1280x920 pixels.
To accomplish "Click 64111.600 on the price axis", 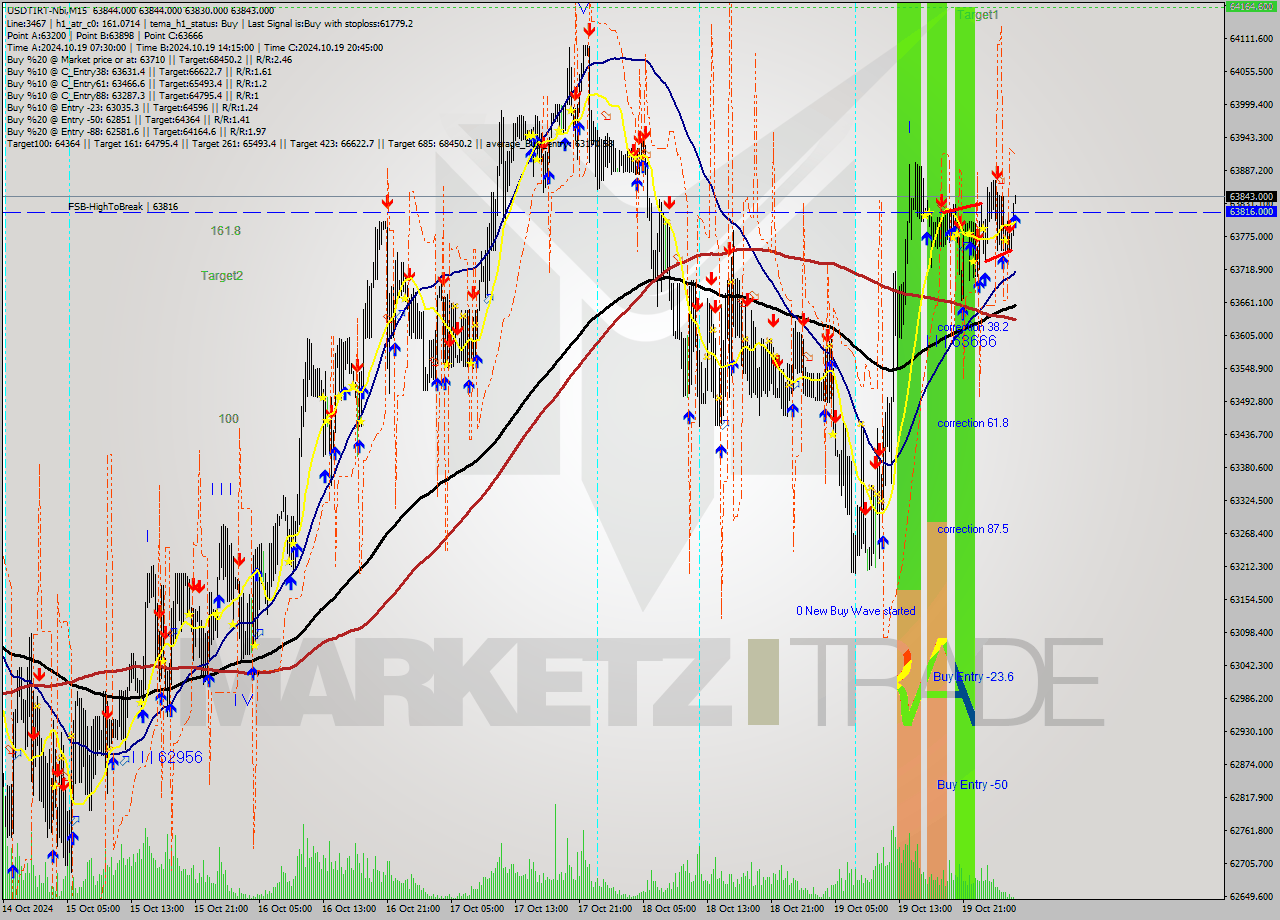I will point(1250,38).
